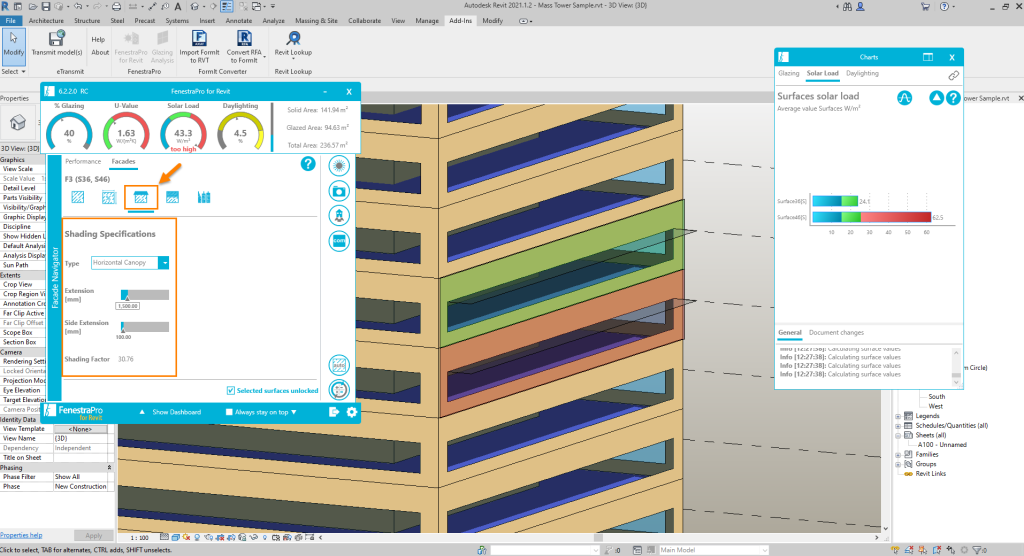Click the triangle up icon in Charts

936,98
